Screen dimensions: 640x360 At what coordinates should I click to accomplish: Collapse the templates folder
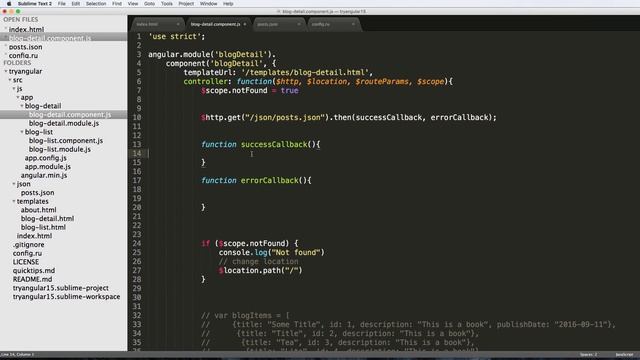[x=14, y=201]
